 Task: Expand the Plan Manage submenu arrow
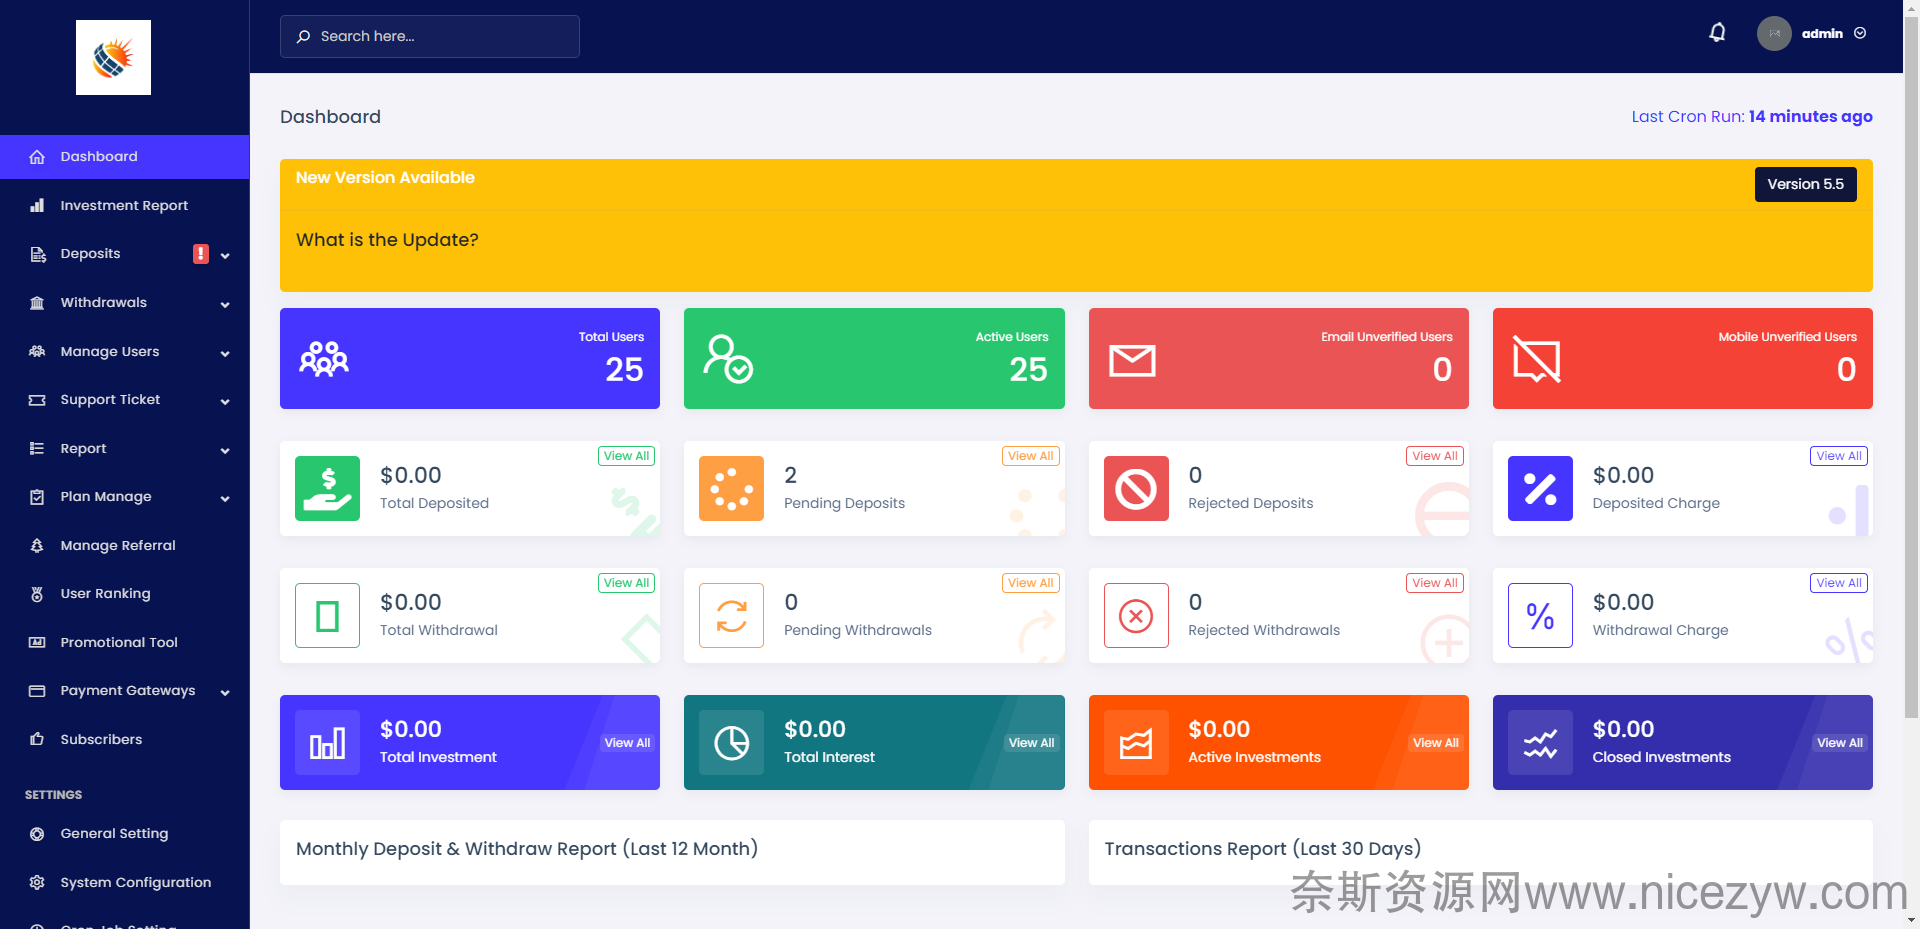click(225, 498)
